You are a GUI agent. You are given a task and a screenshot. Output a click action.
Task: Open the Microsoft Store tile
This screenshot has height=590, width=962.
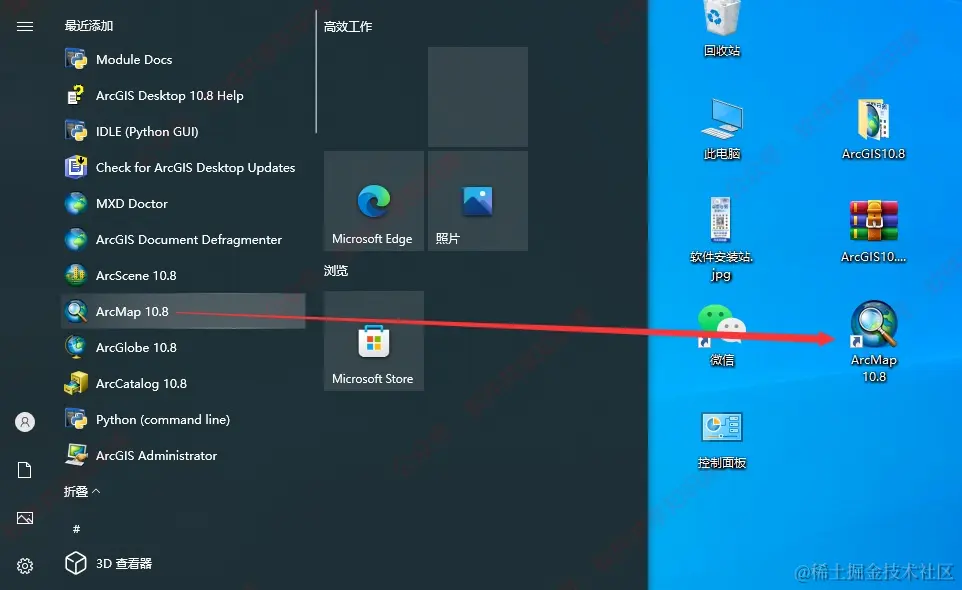pyautogui.click(x=374, y=341)
